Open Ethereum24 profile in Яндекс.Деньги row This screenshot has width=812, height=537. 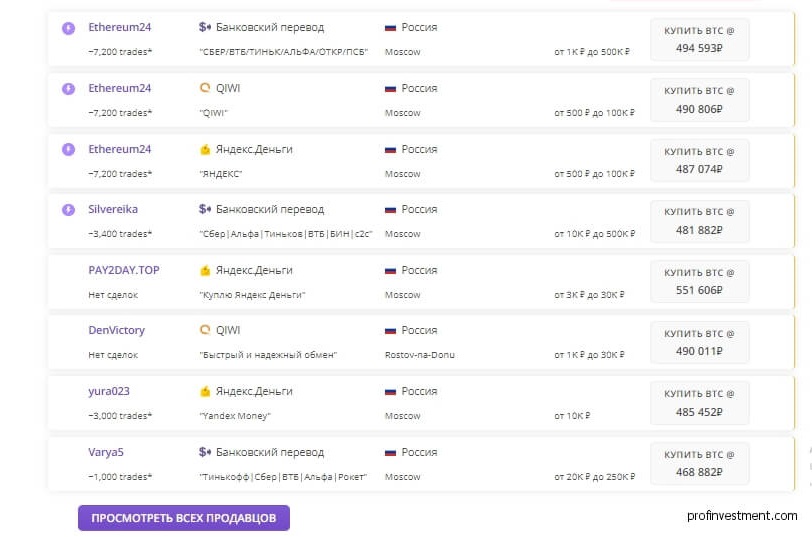click(120, 149)
